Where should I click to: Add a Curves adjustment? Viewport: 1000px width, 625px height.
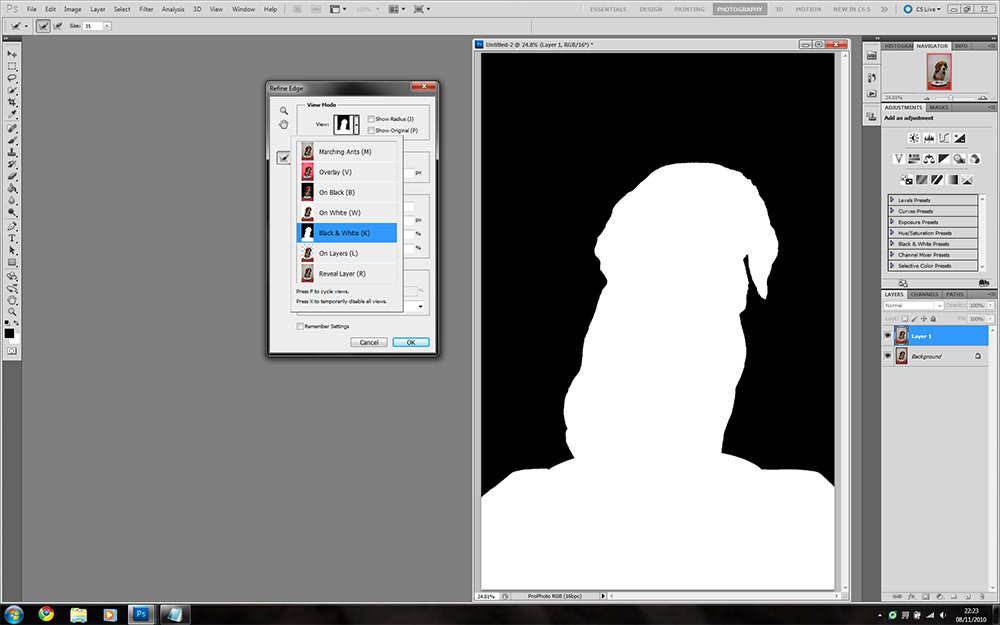click(x=944, y=138)
